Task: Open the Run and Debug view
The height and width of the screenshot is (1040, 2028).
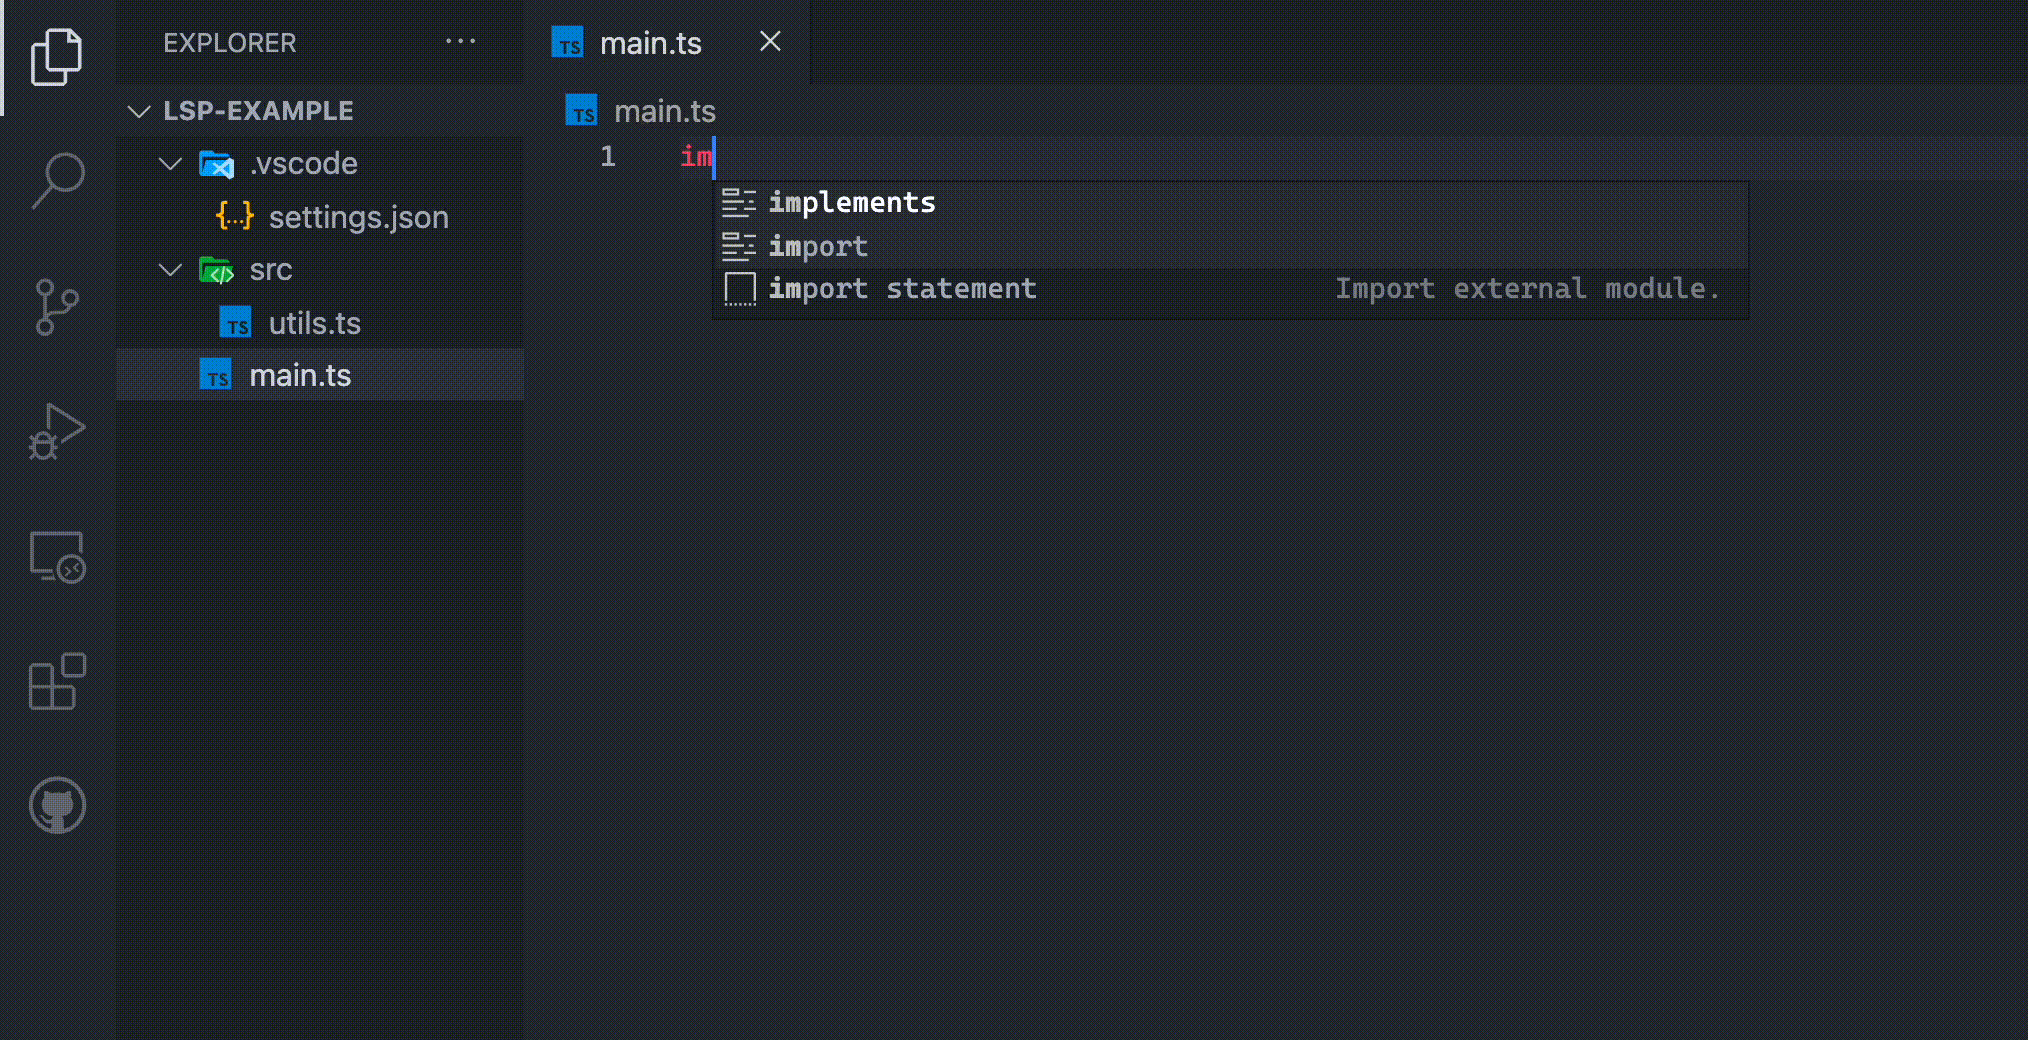Action: [x=56, y=432]
